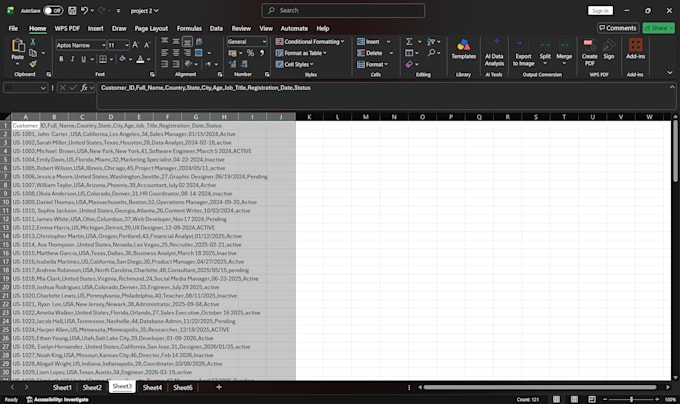Toggle Bold formatting

click(61, 59)
